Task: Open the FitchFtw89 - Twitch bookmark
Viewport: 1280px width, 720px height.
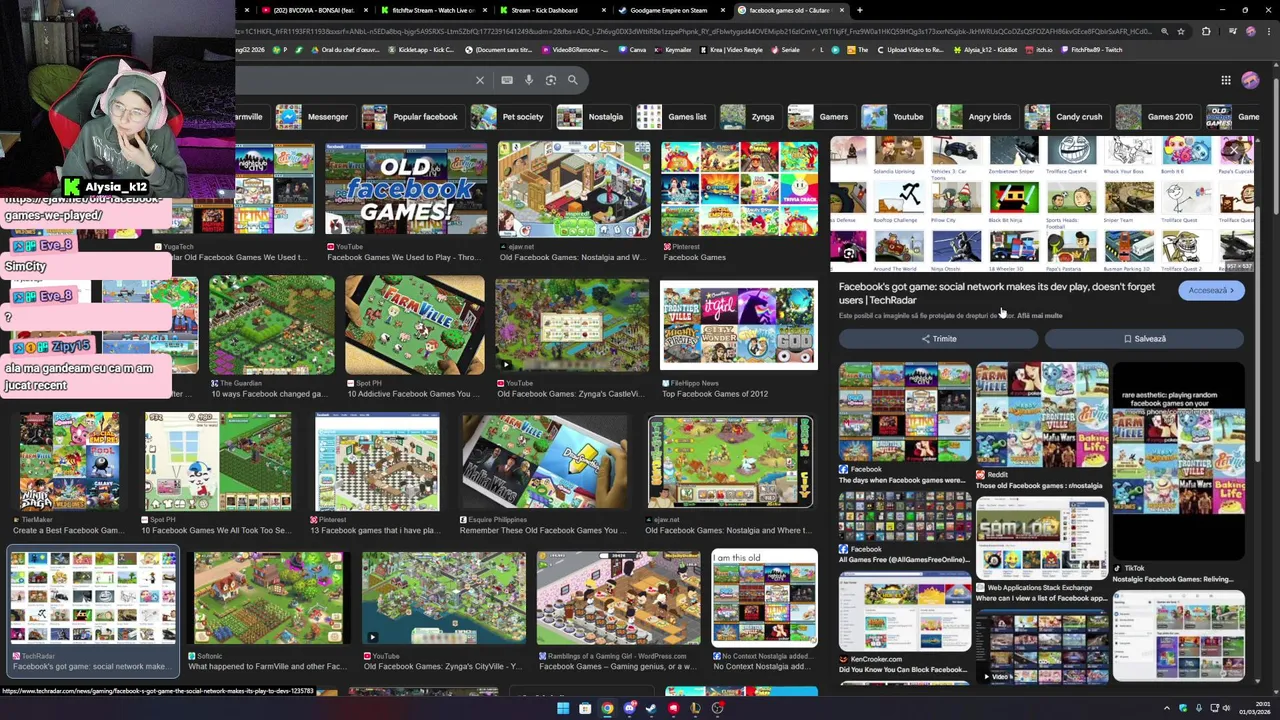Action: point(1091,50)
